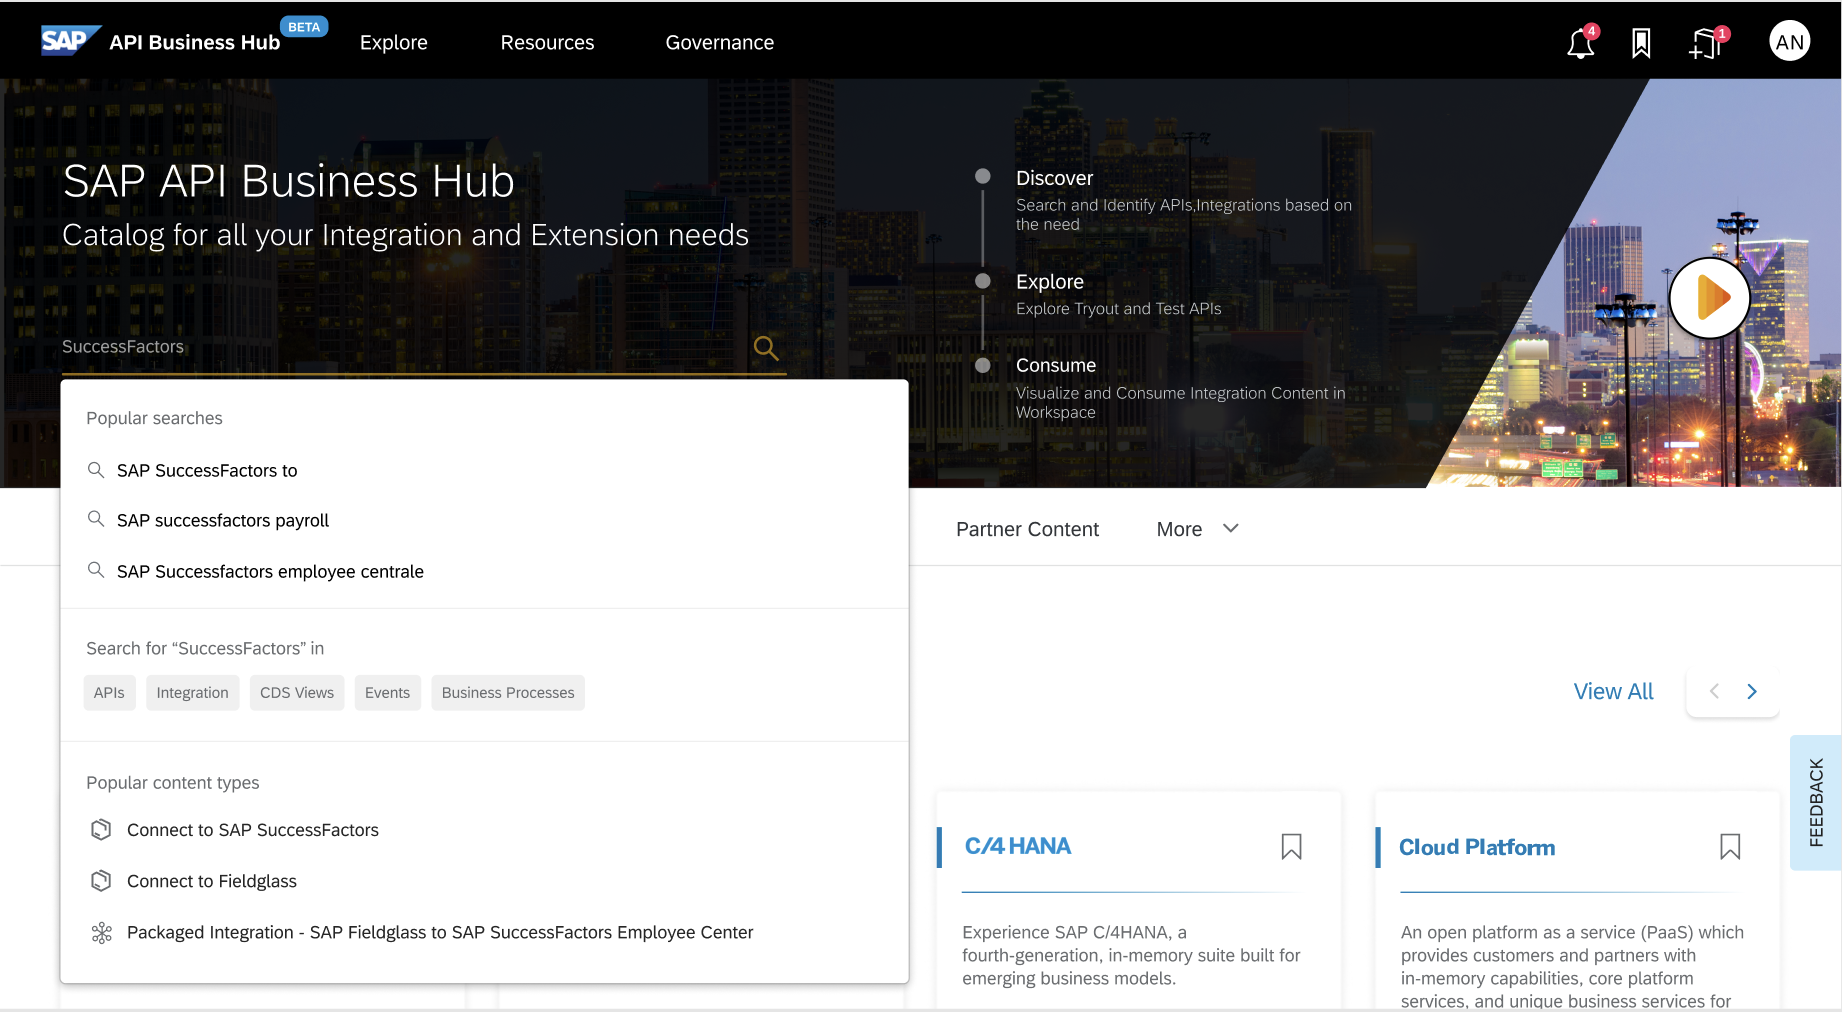The image size is (1842, 1012).
Task: Toggle the Business Processes filter chip
Action: (x=507, y=692)
